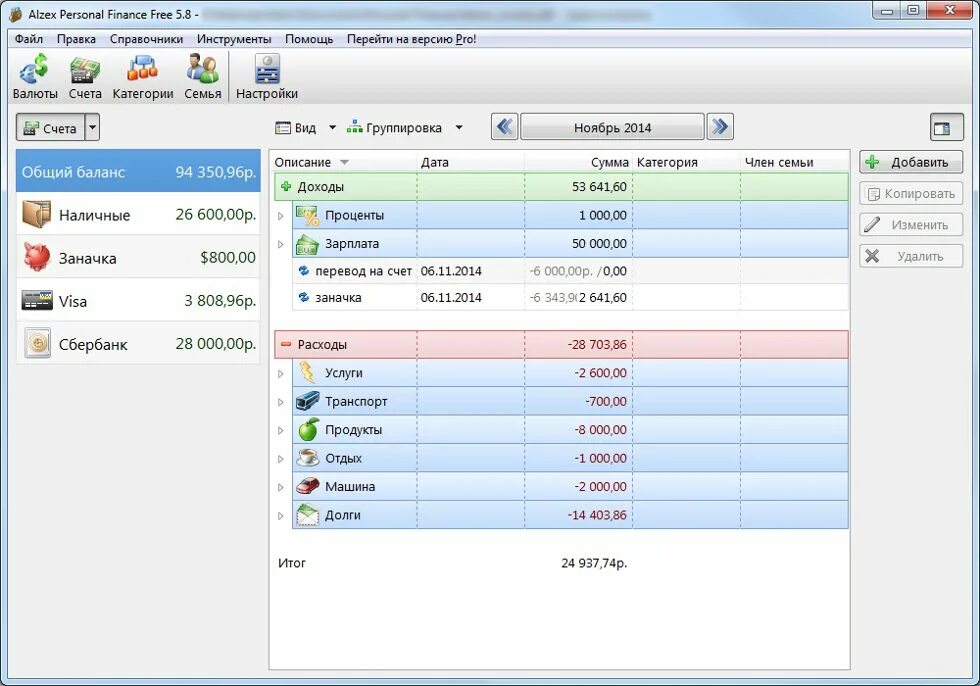Open the Группировка grouping dropdown
The height and width of the screenshot is (686, 980).
(404, 127)
